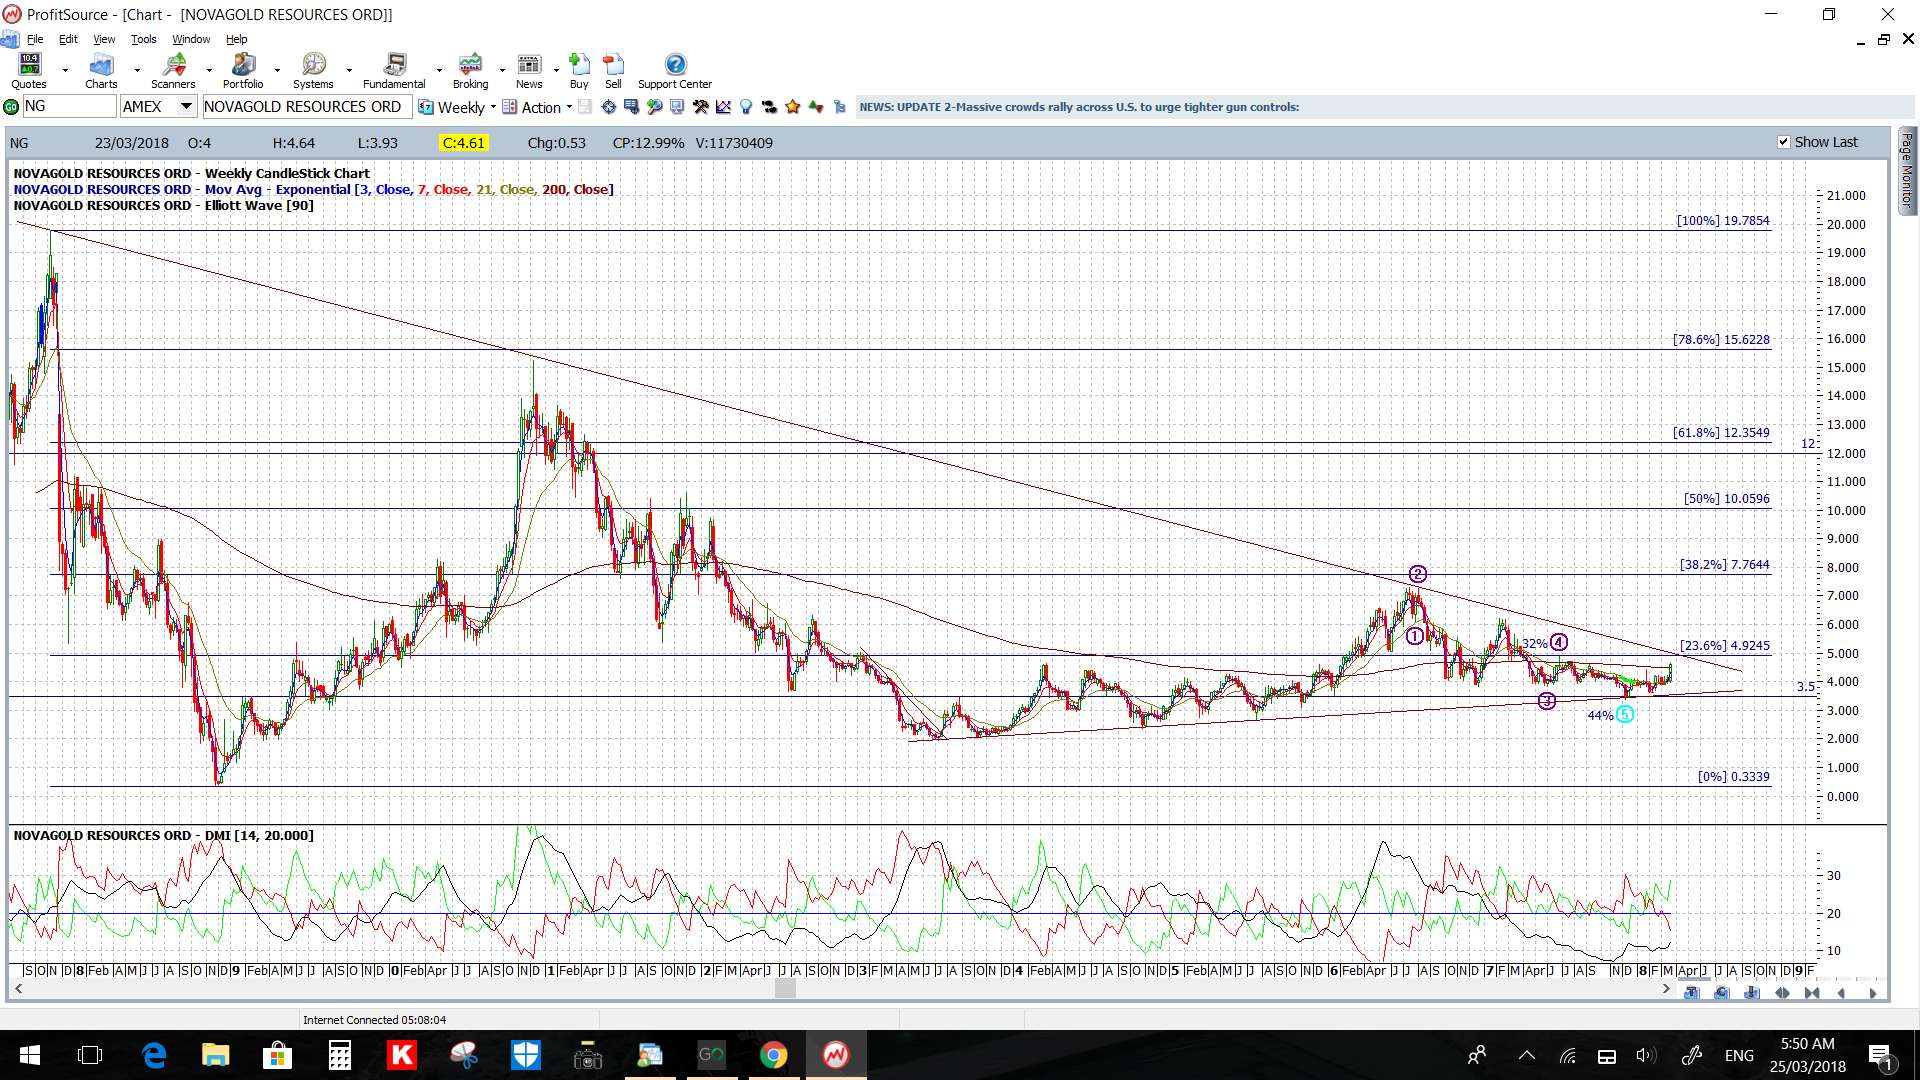Expand the Systems dropdown arrow
1920x1080 pixels.
pyautogui.click(x=349, y=71)
